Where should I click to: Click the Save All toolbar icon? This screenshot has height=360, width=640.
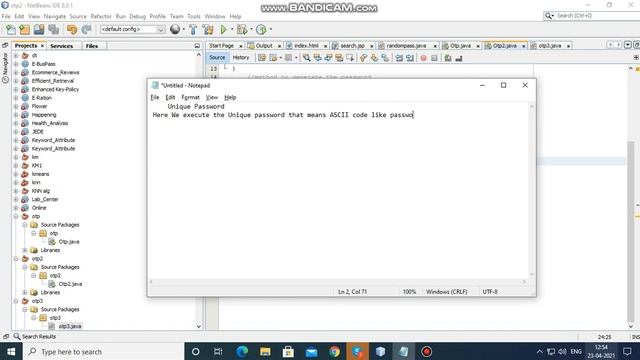tap(53, 29)
